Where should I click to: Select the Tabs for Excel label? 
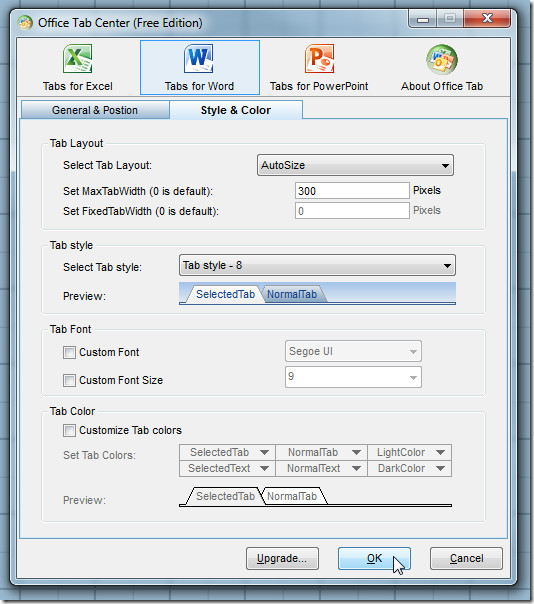(x=78, y=86)
